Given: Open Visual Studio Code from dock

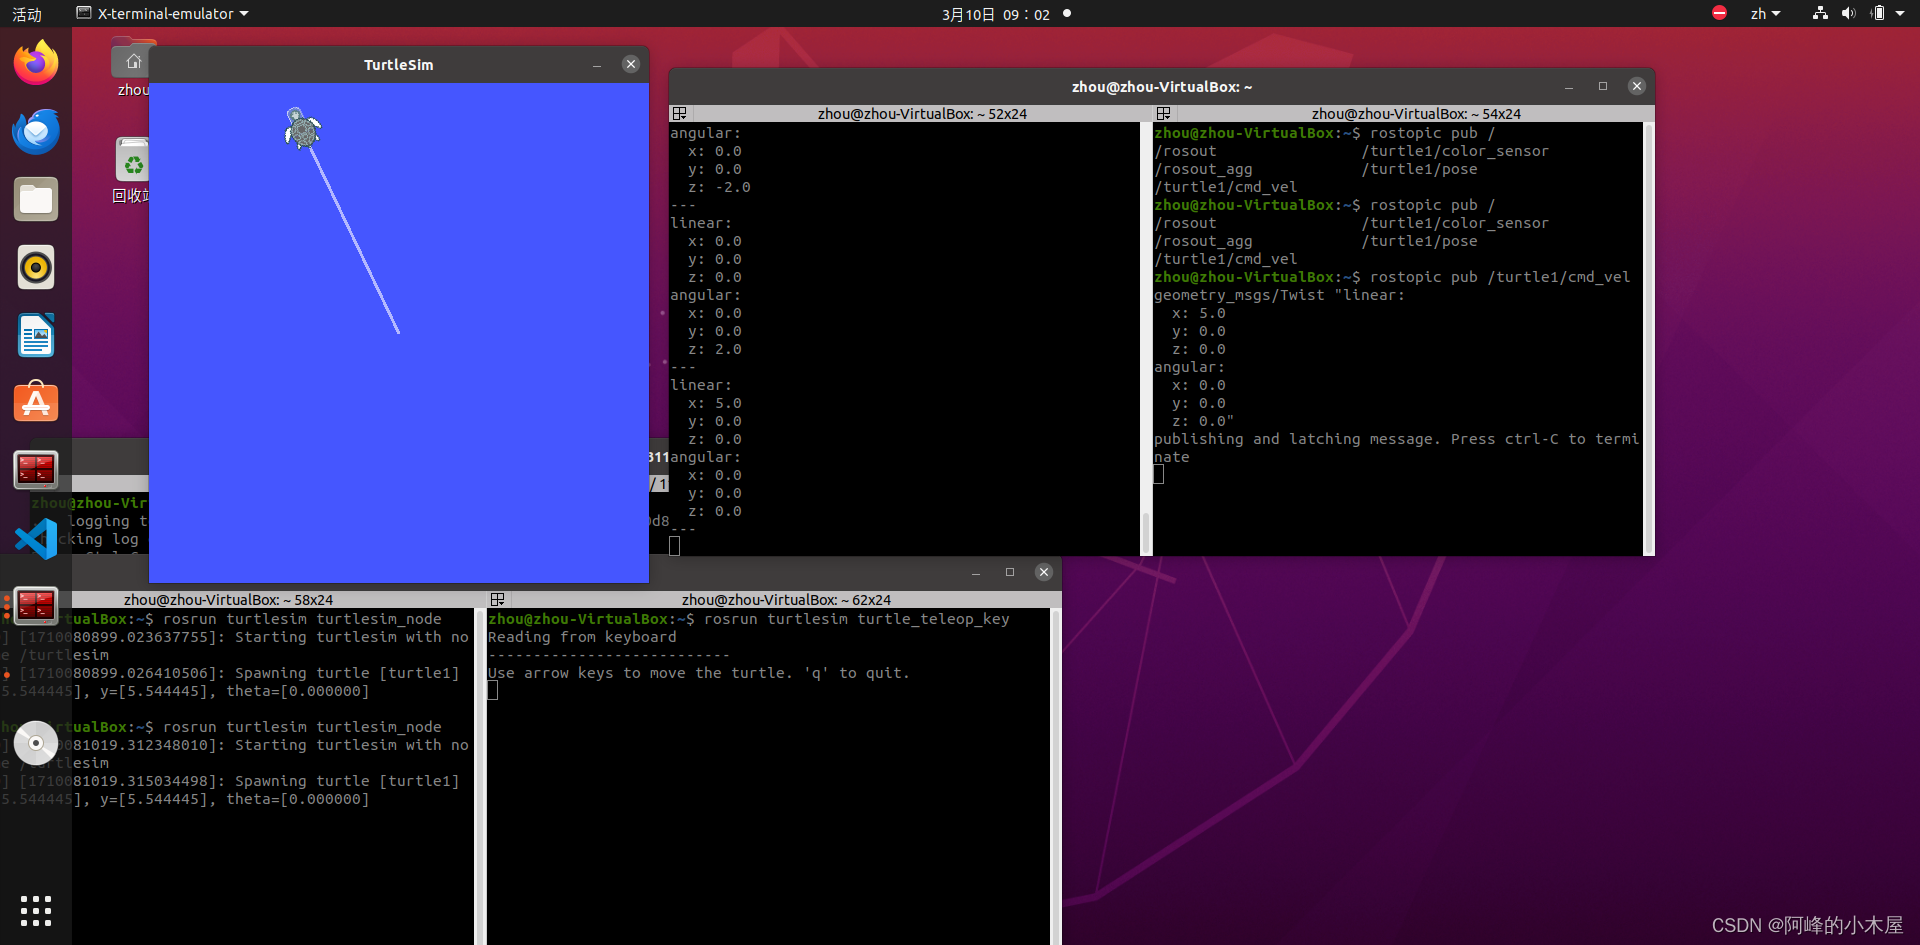Looking at the screenshot, I should coord(36,539).
